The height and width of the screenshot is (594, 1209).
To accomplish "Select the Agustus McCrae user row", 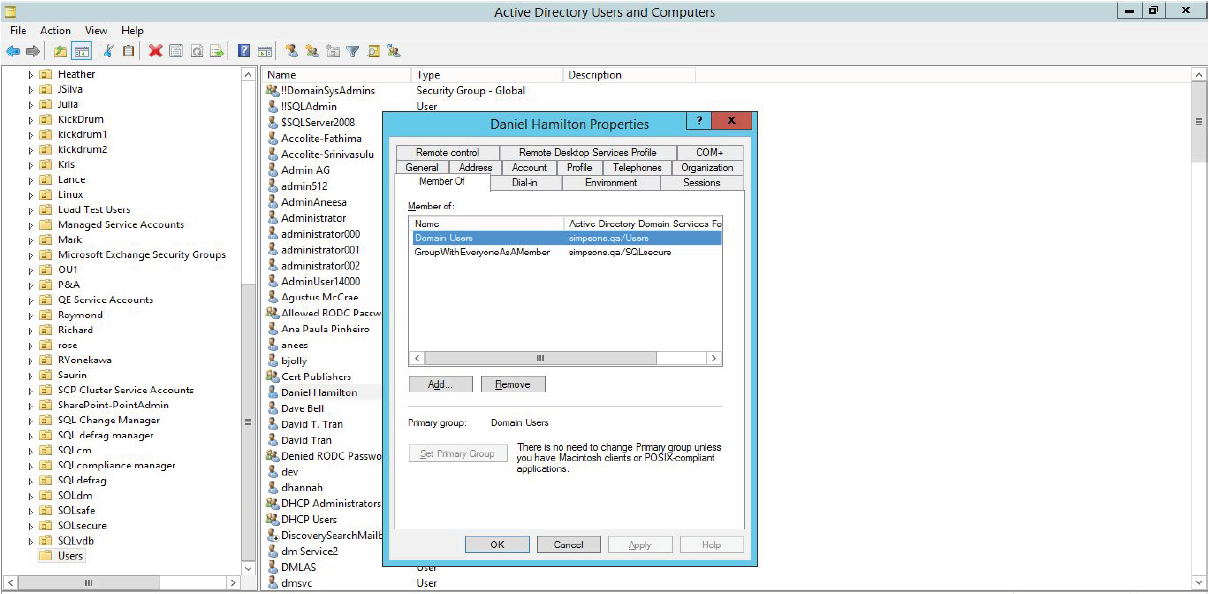I will click(319, 297).
